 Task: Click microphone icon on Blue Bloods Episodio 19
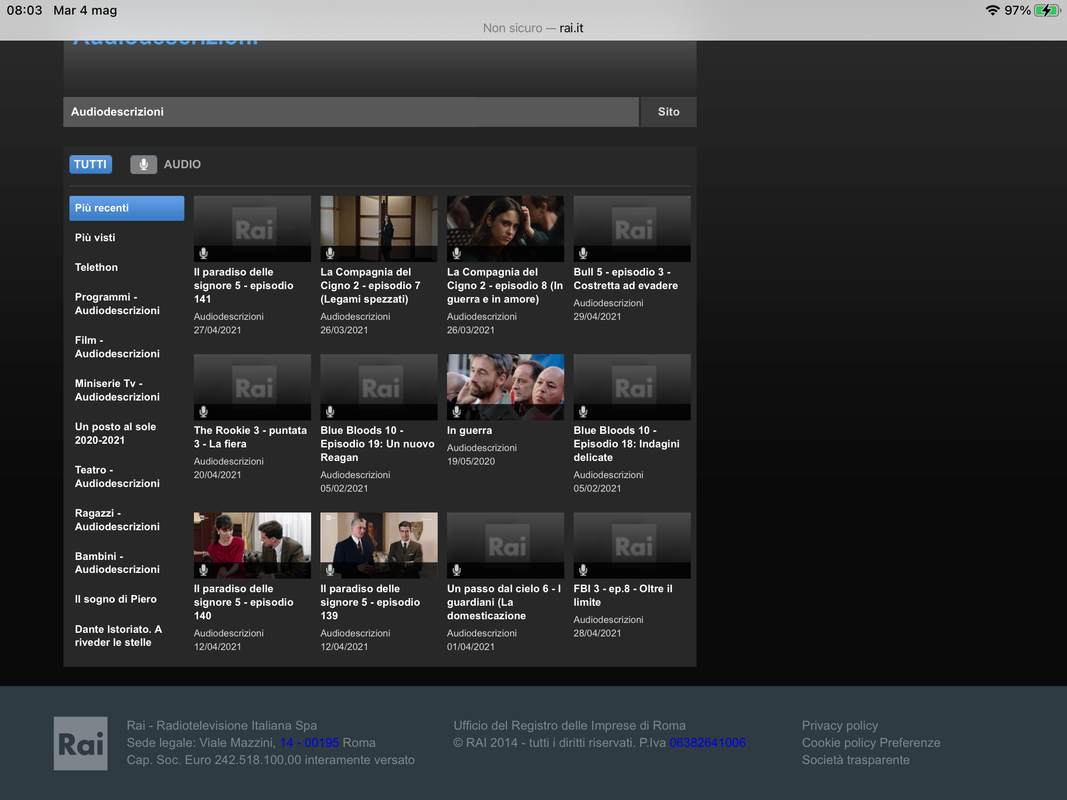pyautogui.click(x=330, y=412)
